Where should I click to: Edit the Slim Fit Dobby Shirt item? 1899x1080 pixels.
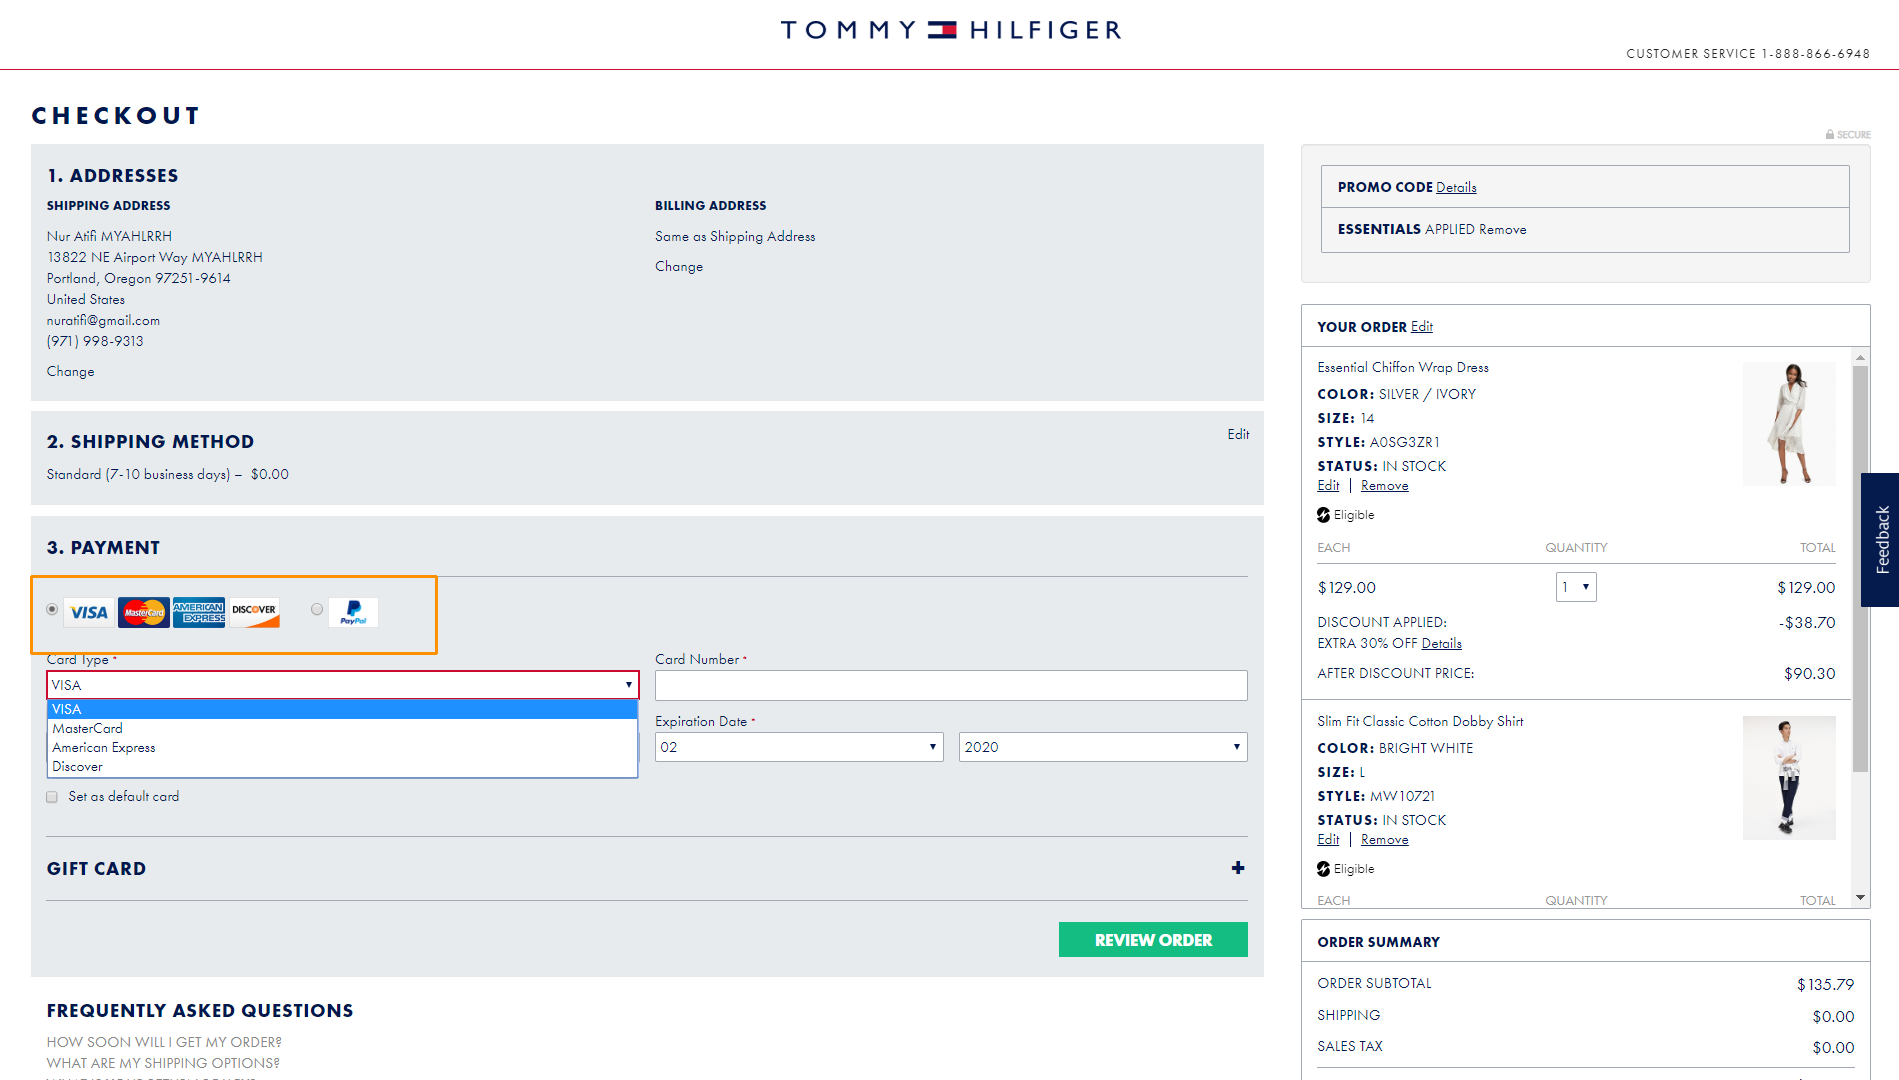1328,840
